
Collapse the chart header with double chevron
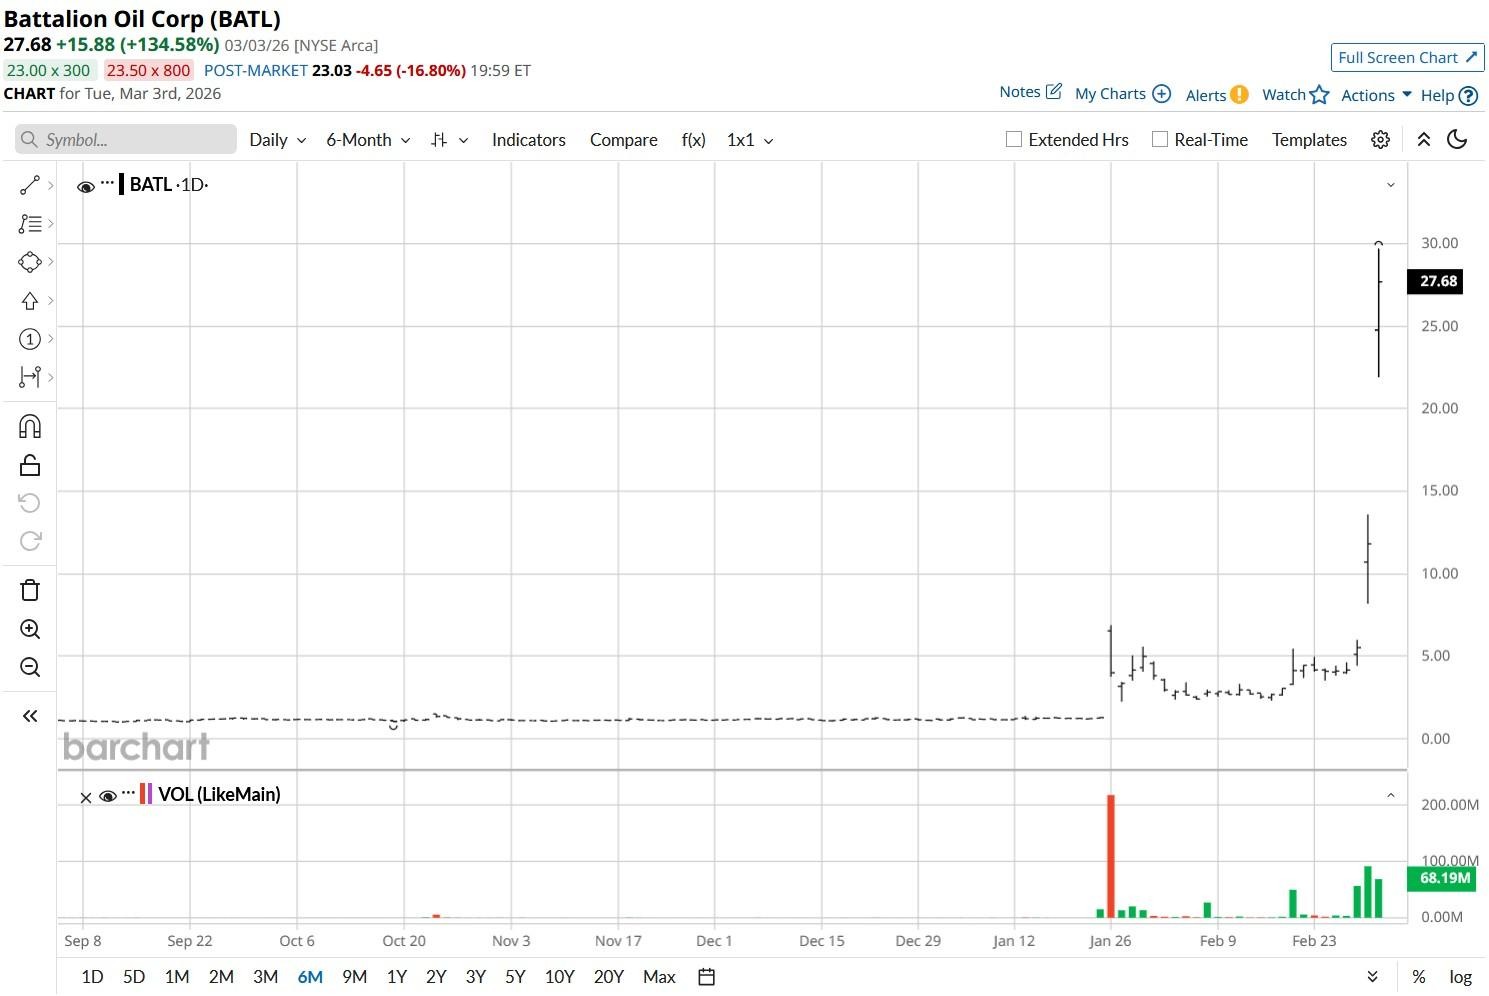click(1424, 140)
